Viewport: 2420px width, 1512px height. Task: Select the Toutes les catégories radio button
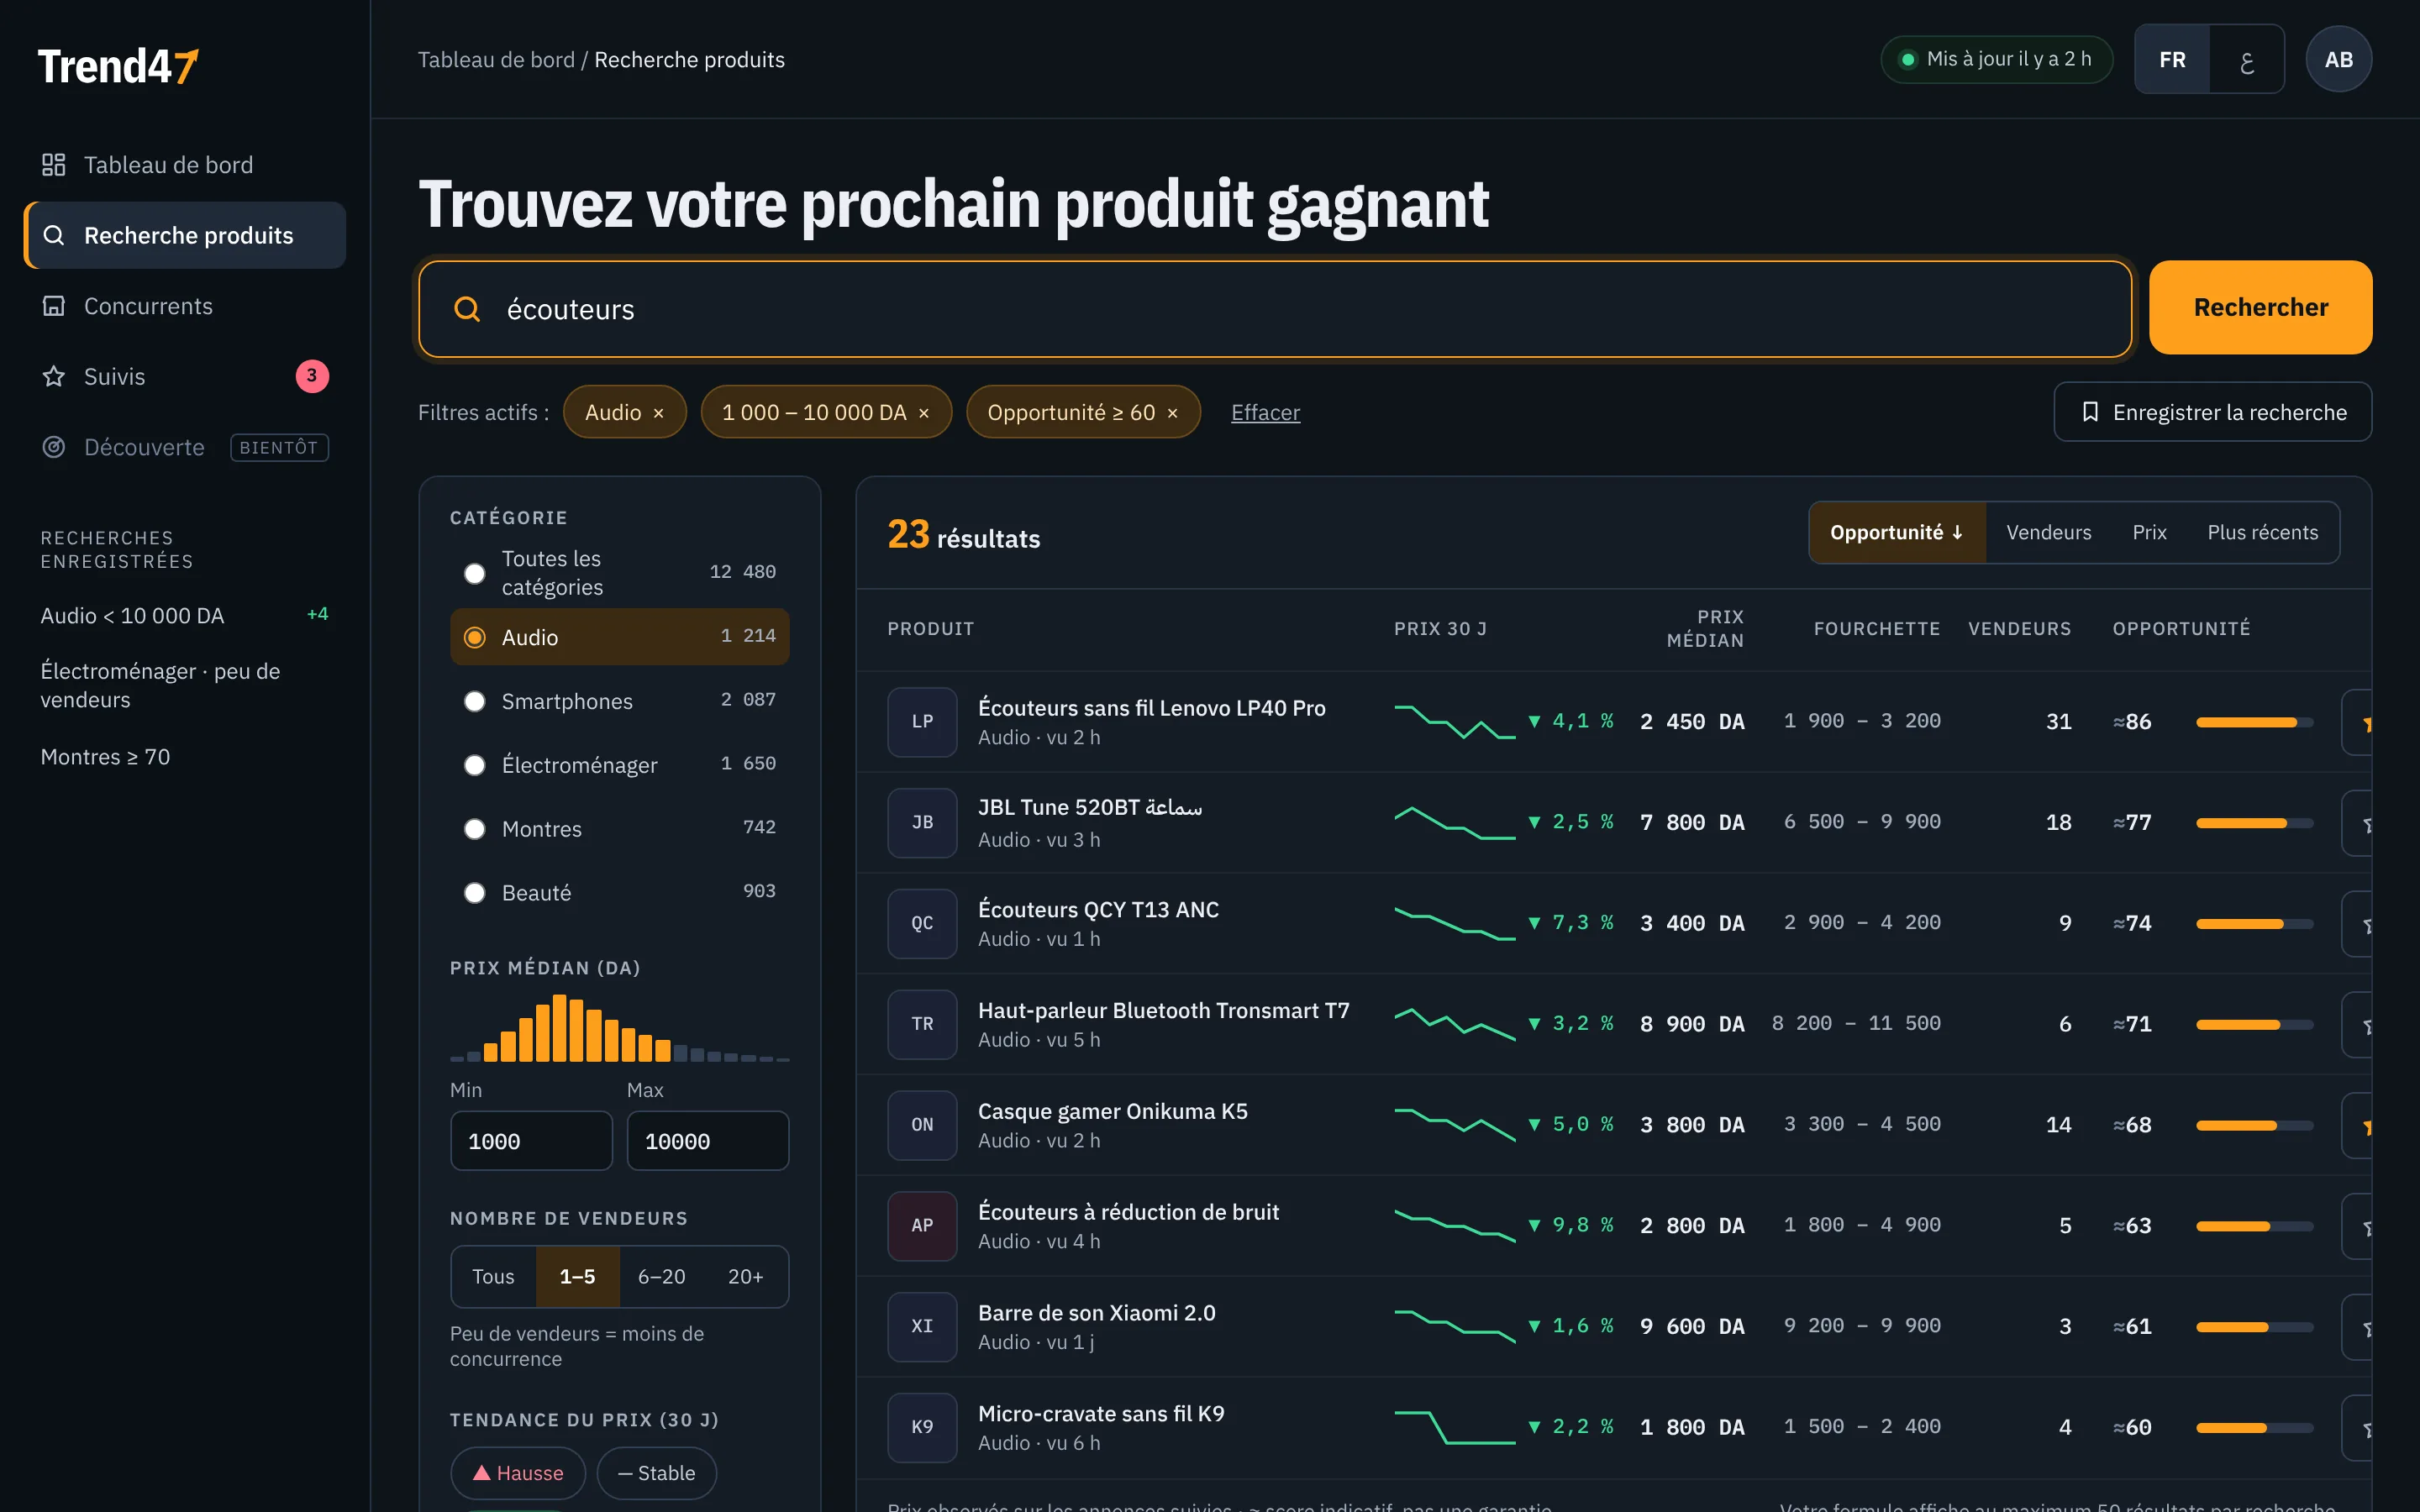[475, 573]
